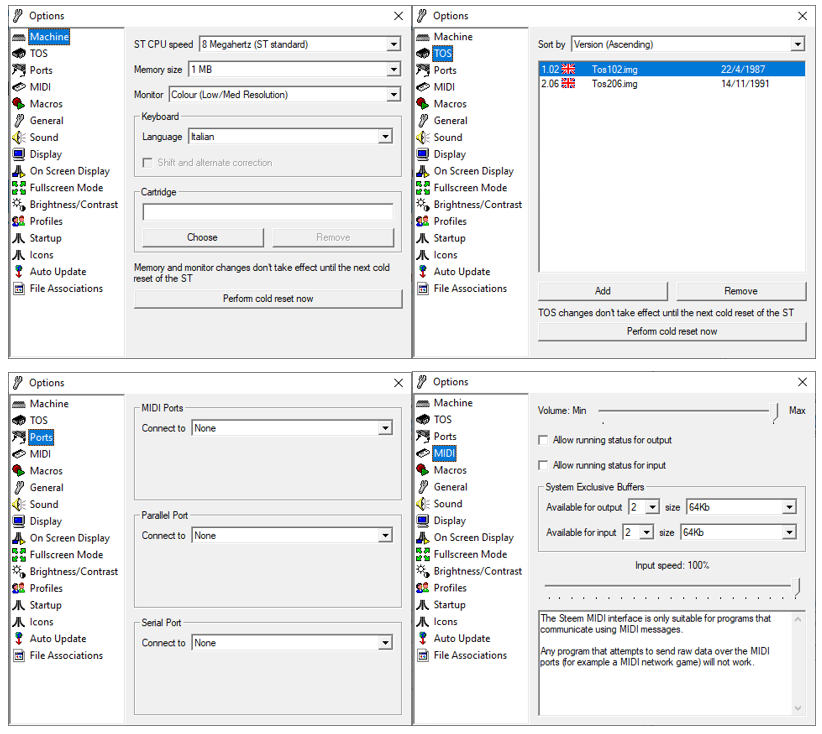Viewport: 822px width, 734px height.
Task: Click Sound speaker icon in top-left Options window
Action: click(x=19, y=137)
